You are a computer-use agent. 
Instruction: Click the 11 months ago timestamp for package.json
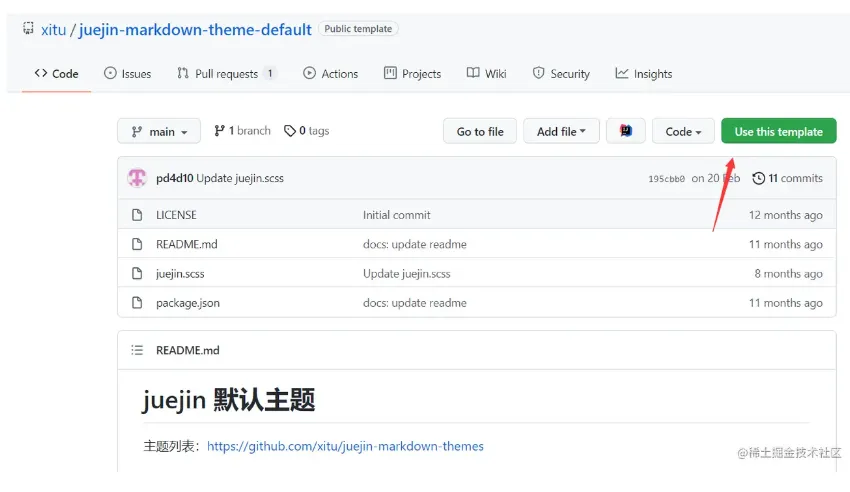point(785,303)
